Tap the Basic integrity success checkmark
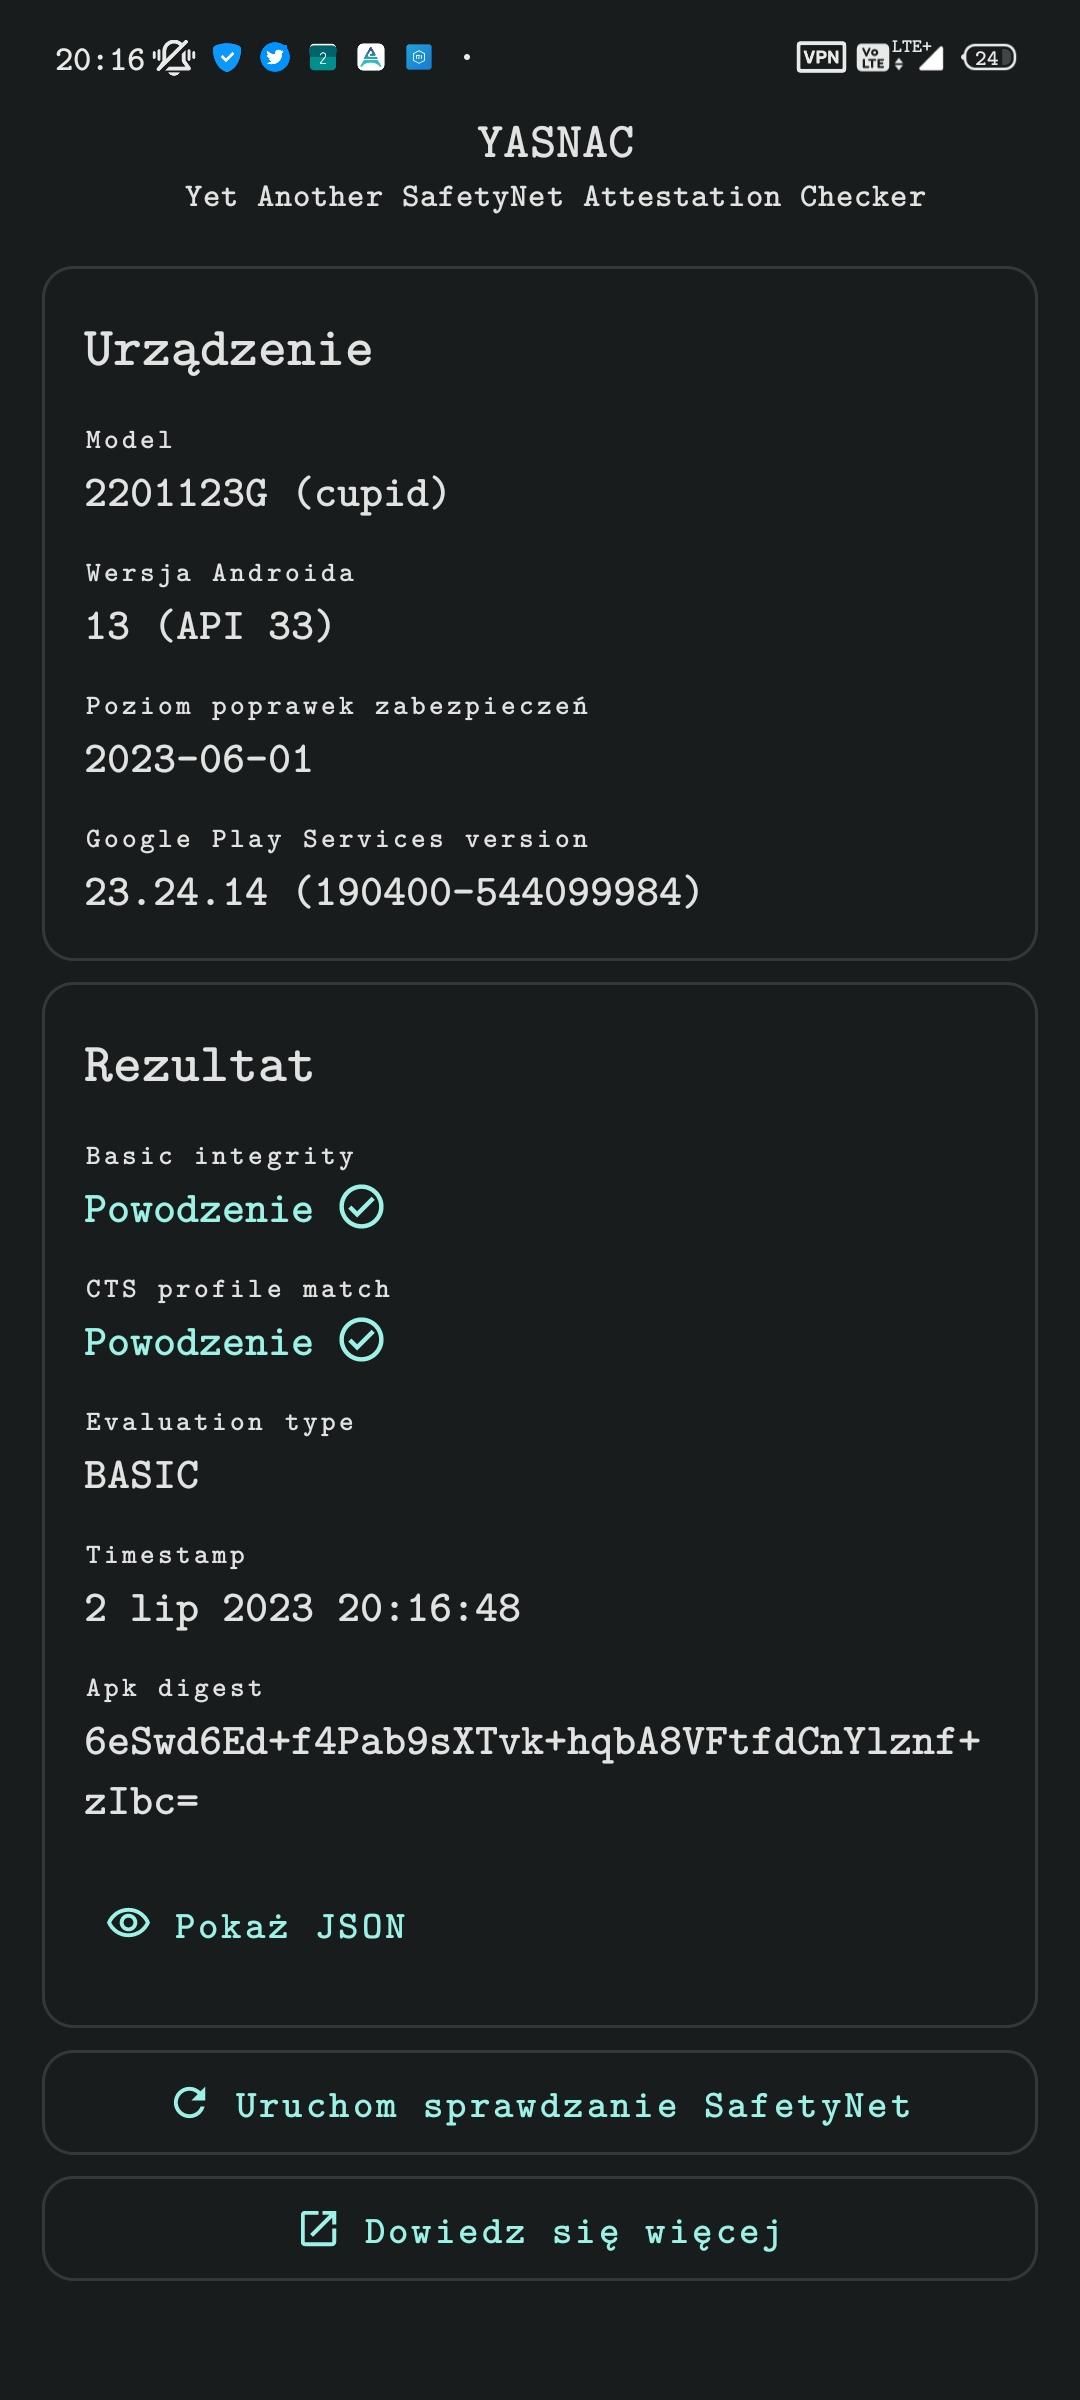The width and height of the screenshot is (1080, 2400). pyautogui.click(x=361, y=1207)
